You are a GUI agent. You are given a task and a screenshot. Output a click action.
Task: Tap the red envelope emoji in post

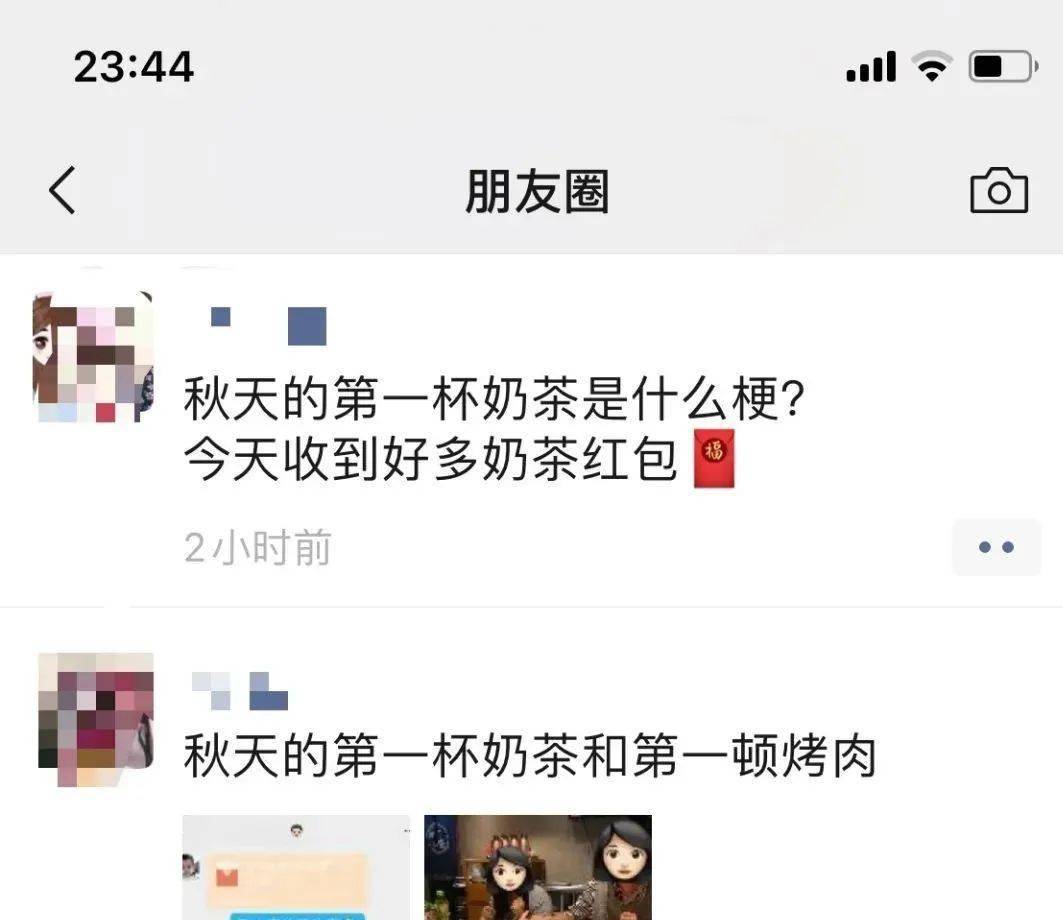coord(714,459)
